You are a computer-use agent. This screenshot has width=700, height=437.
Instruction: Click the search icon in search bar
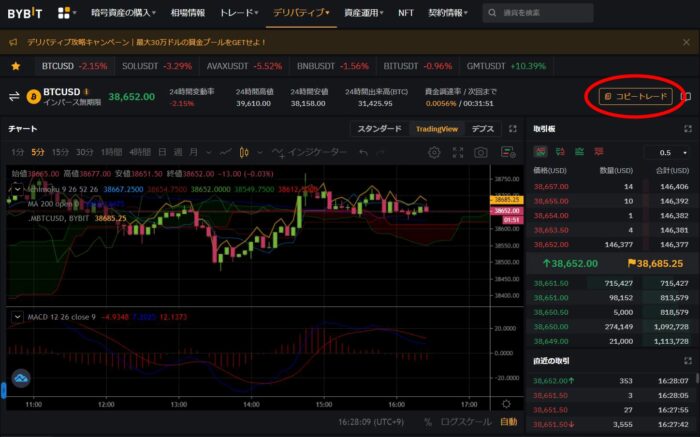pos(492,13)
